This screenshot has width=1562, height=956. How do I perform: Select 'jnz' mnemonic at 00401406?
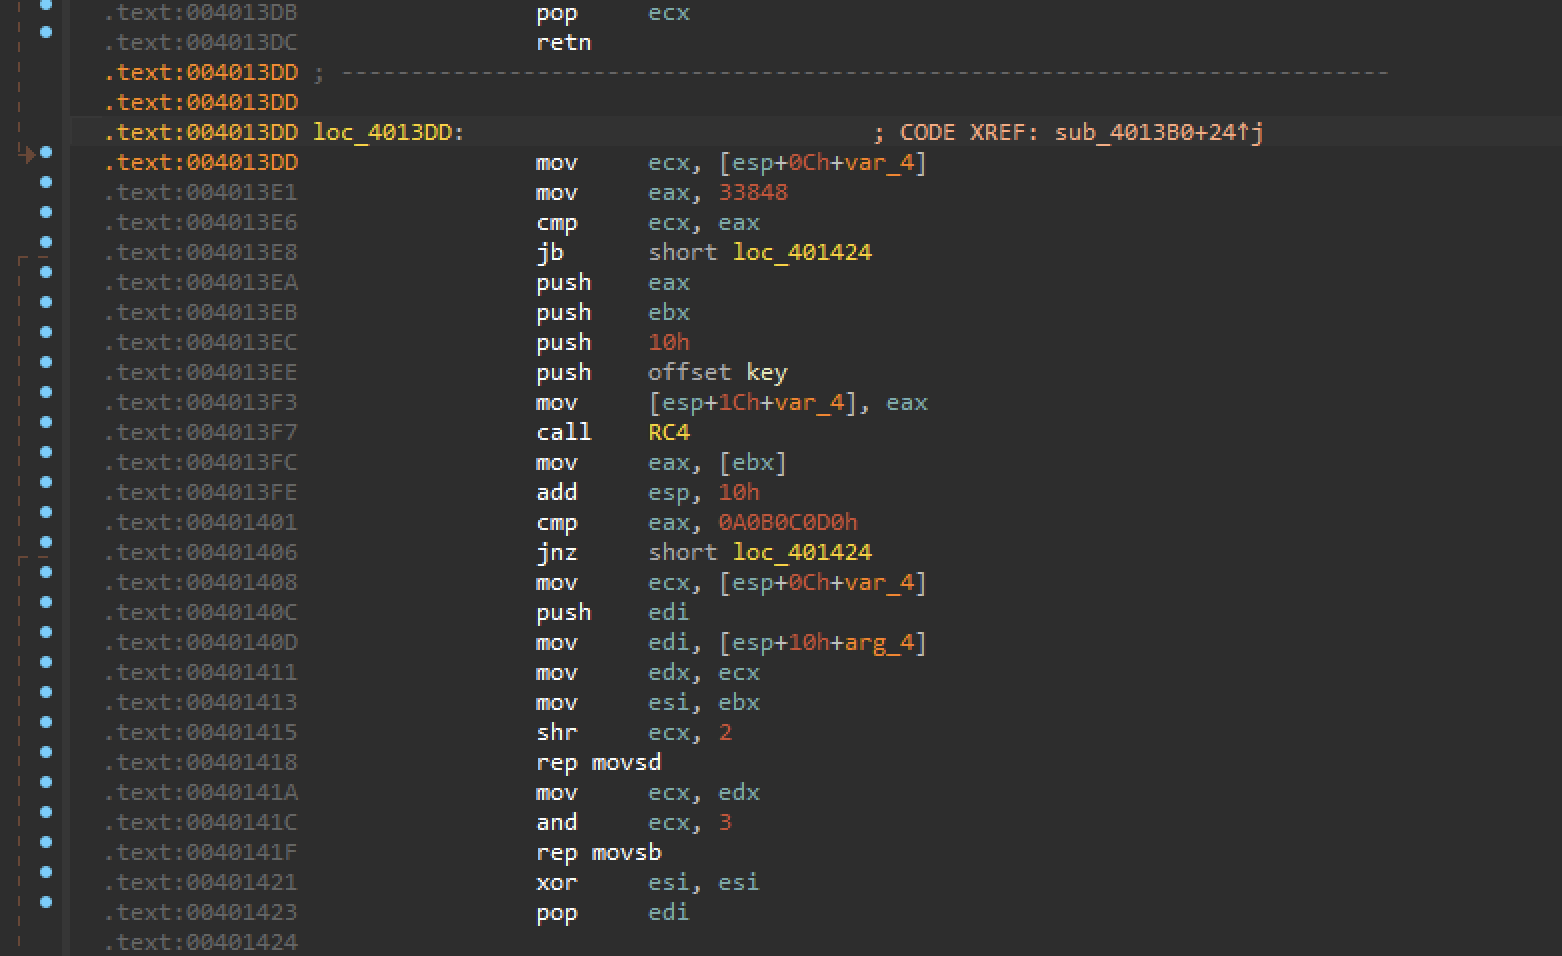557,553
